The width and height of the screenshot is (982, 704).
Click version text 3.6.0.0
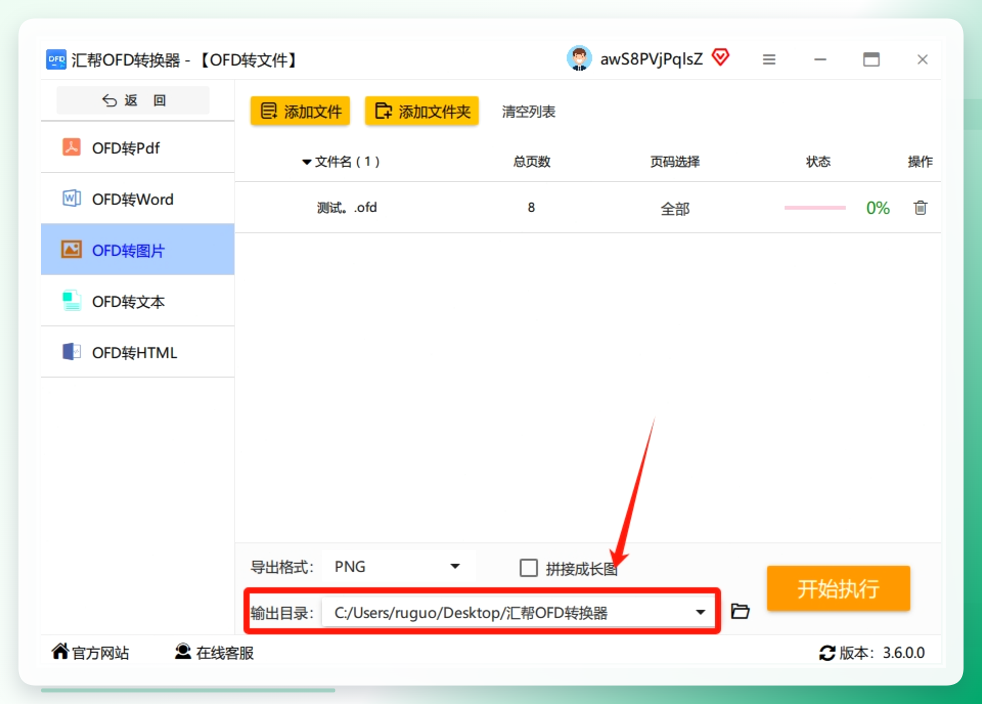904,653
